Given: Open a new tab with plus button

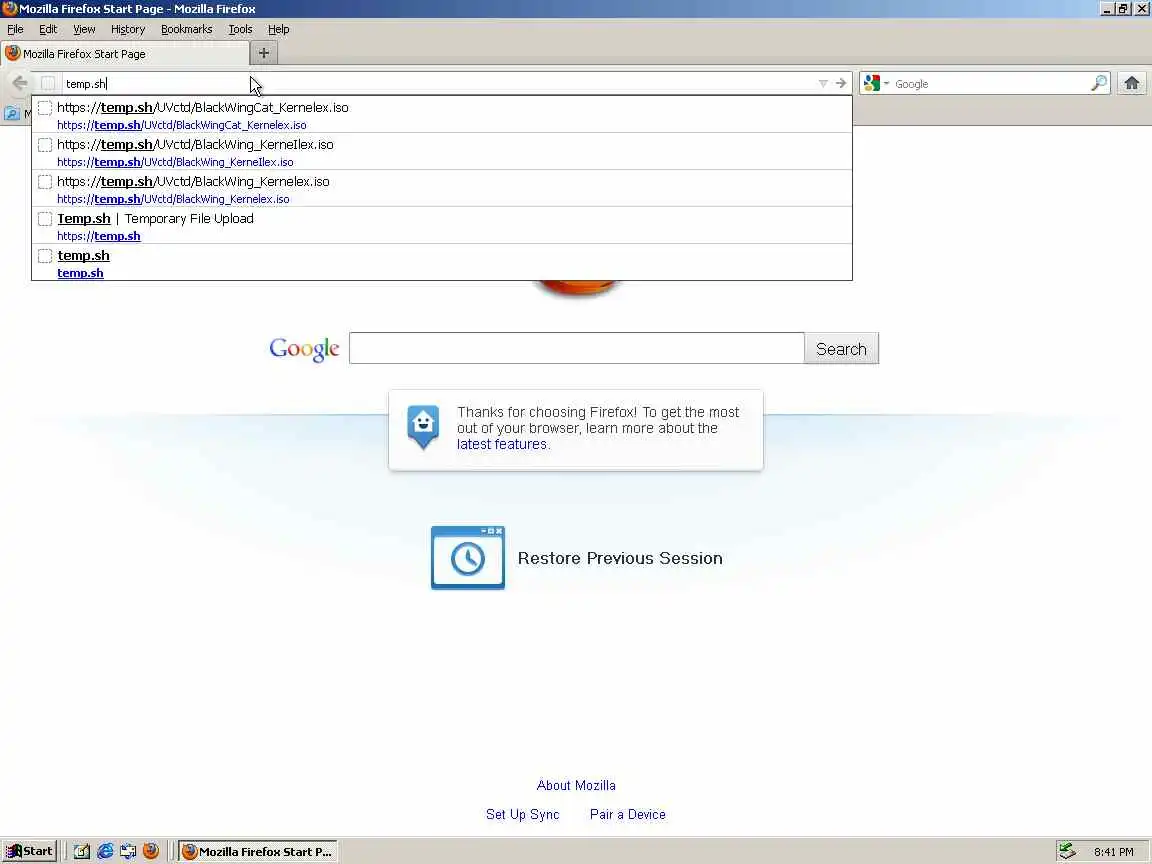Looking at the screenshot, I should pyautogui.click(x=264, y=53).
